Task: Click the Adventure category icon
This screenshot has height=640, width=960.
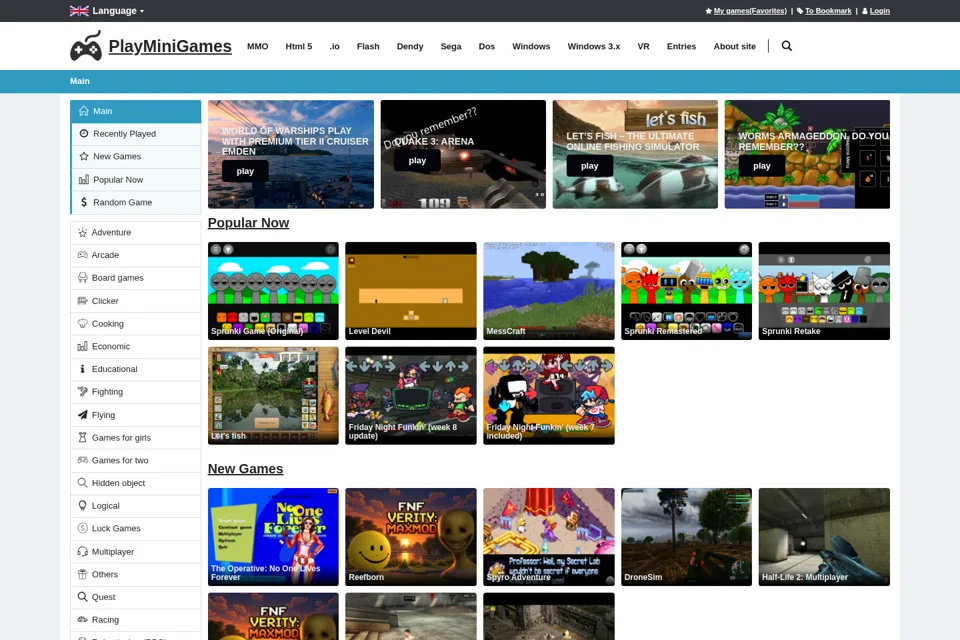Action: 83,232
